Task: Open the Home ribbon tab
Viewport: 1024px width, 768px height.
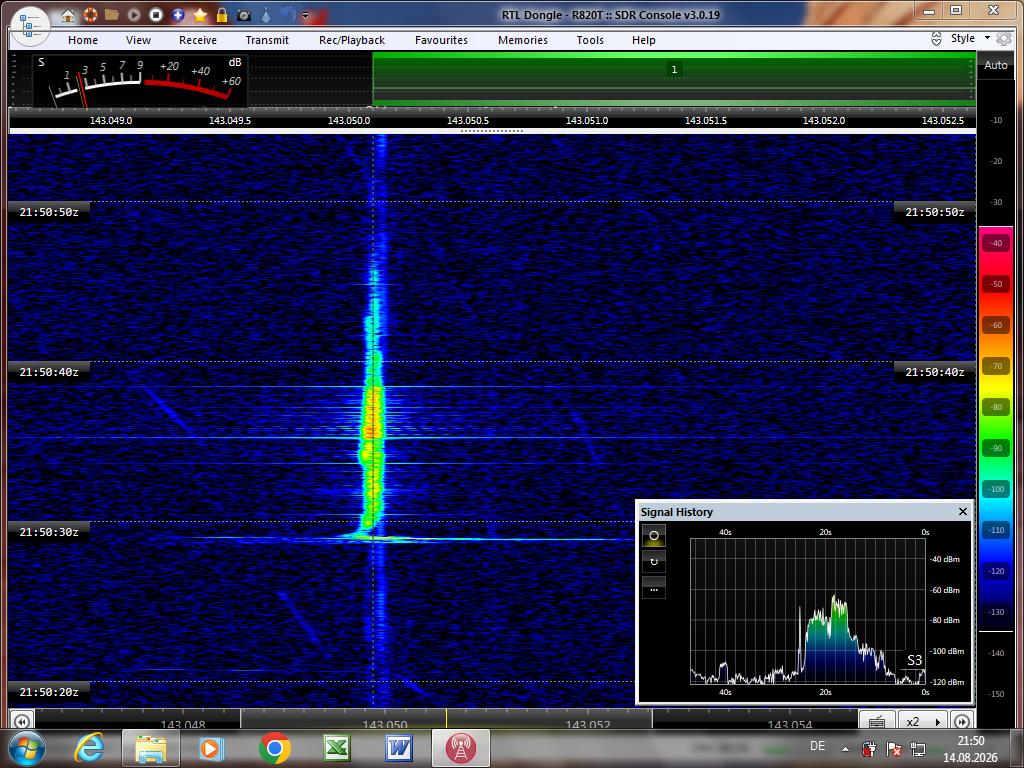Action: point(83,40)
